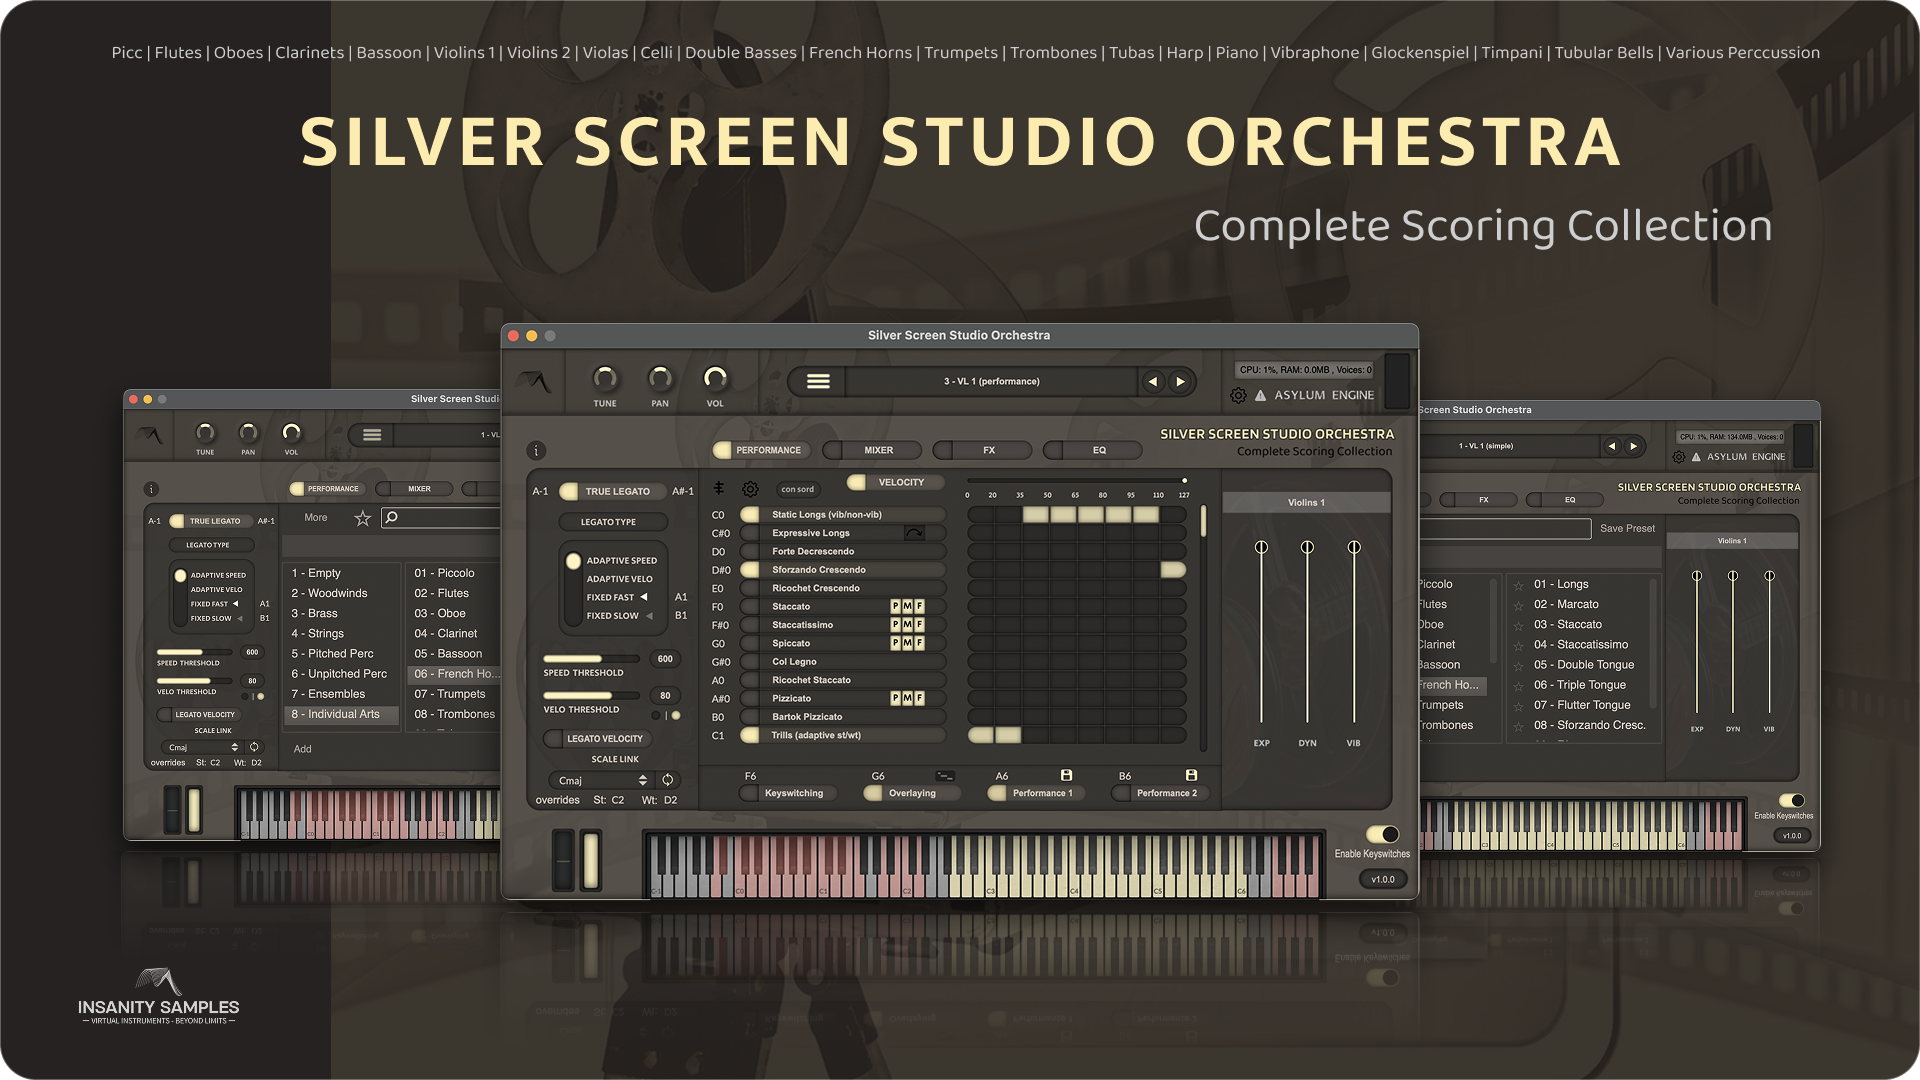
Task: Click More in left window browser
Action: (316, 517)
